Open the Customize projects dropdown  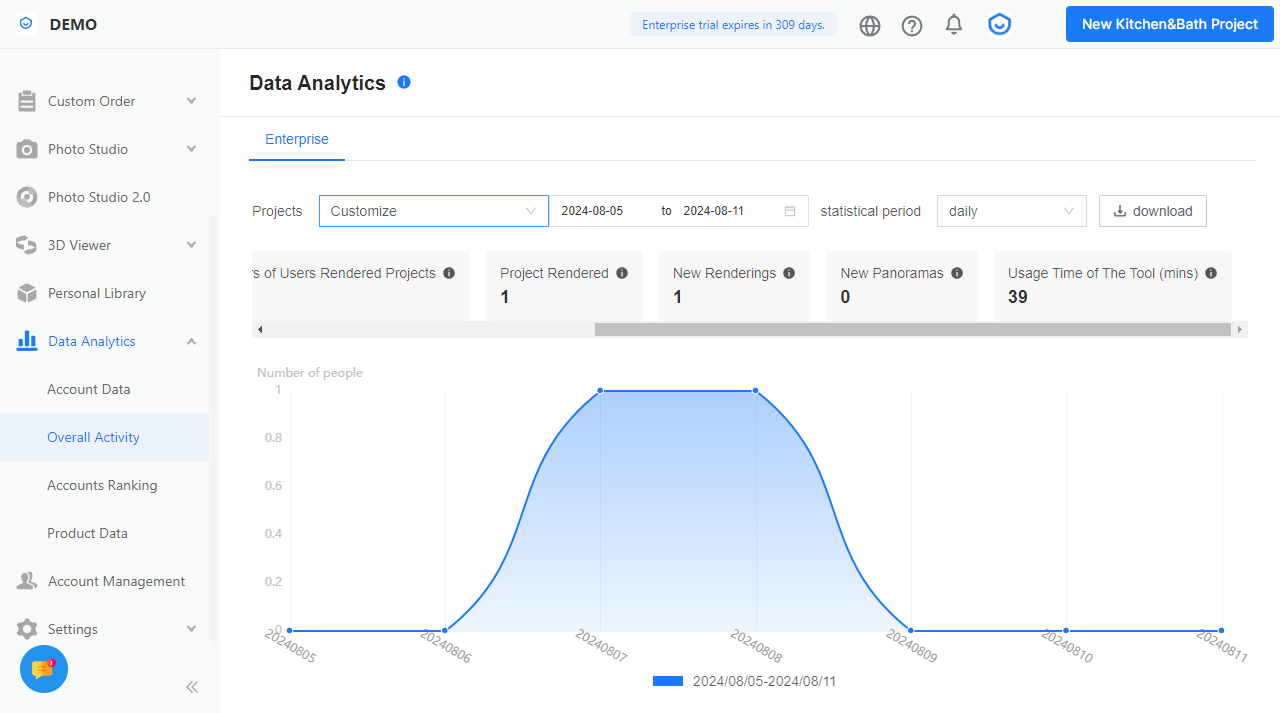click(x=433, y=211)
